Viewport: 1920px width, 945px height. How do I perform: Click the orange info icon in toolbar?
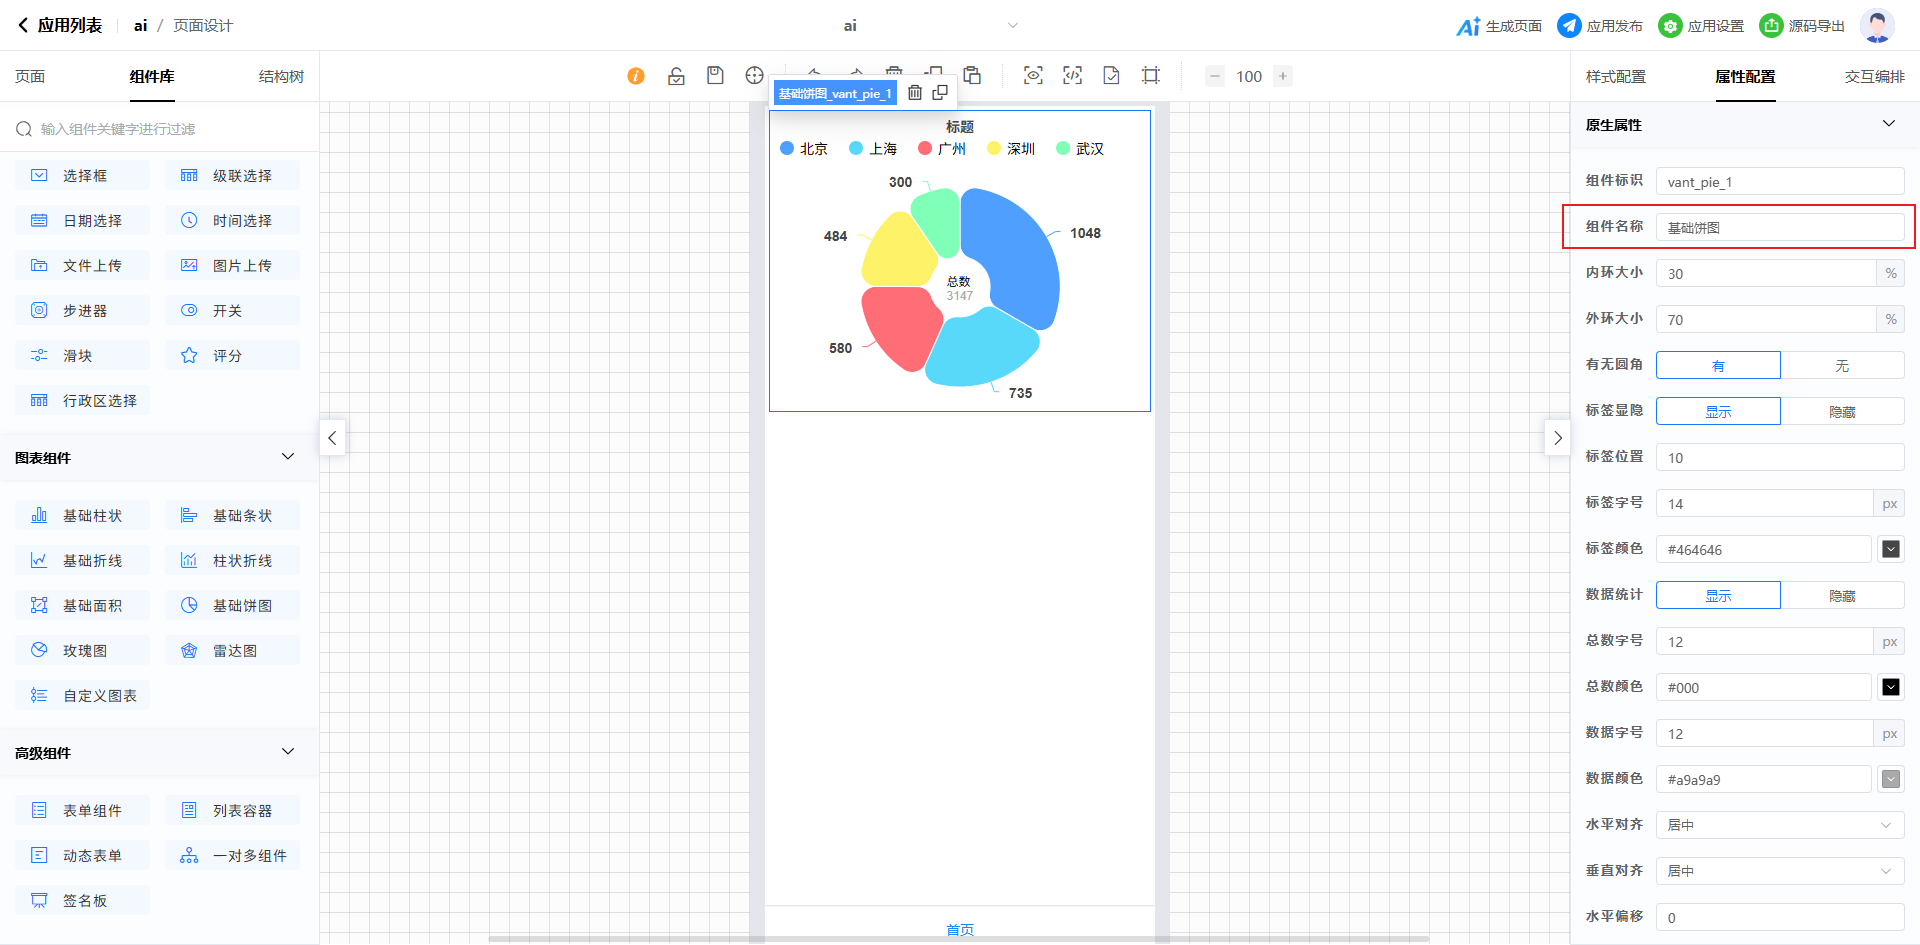tap(636, 76)
